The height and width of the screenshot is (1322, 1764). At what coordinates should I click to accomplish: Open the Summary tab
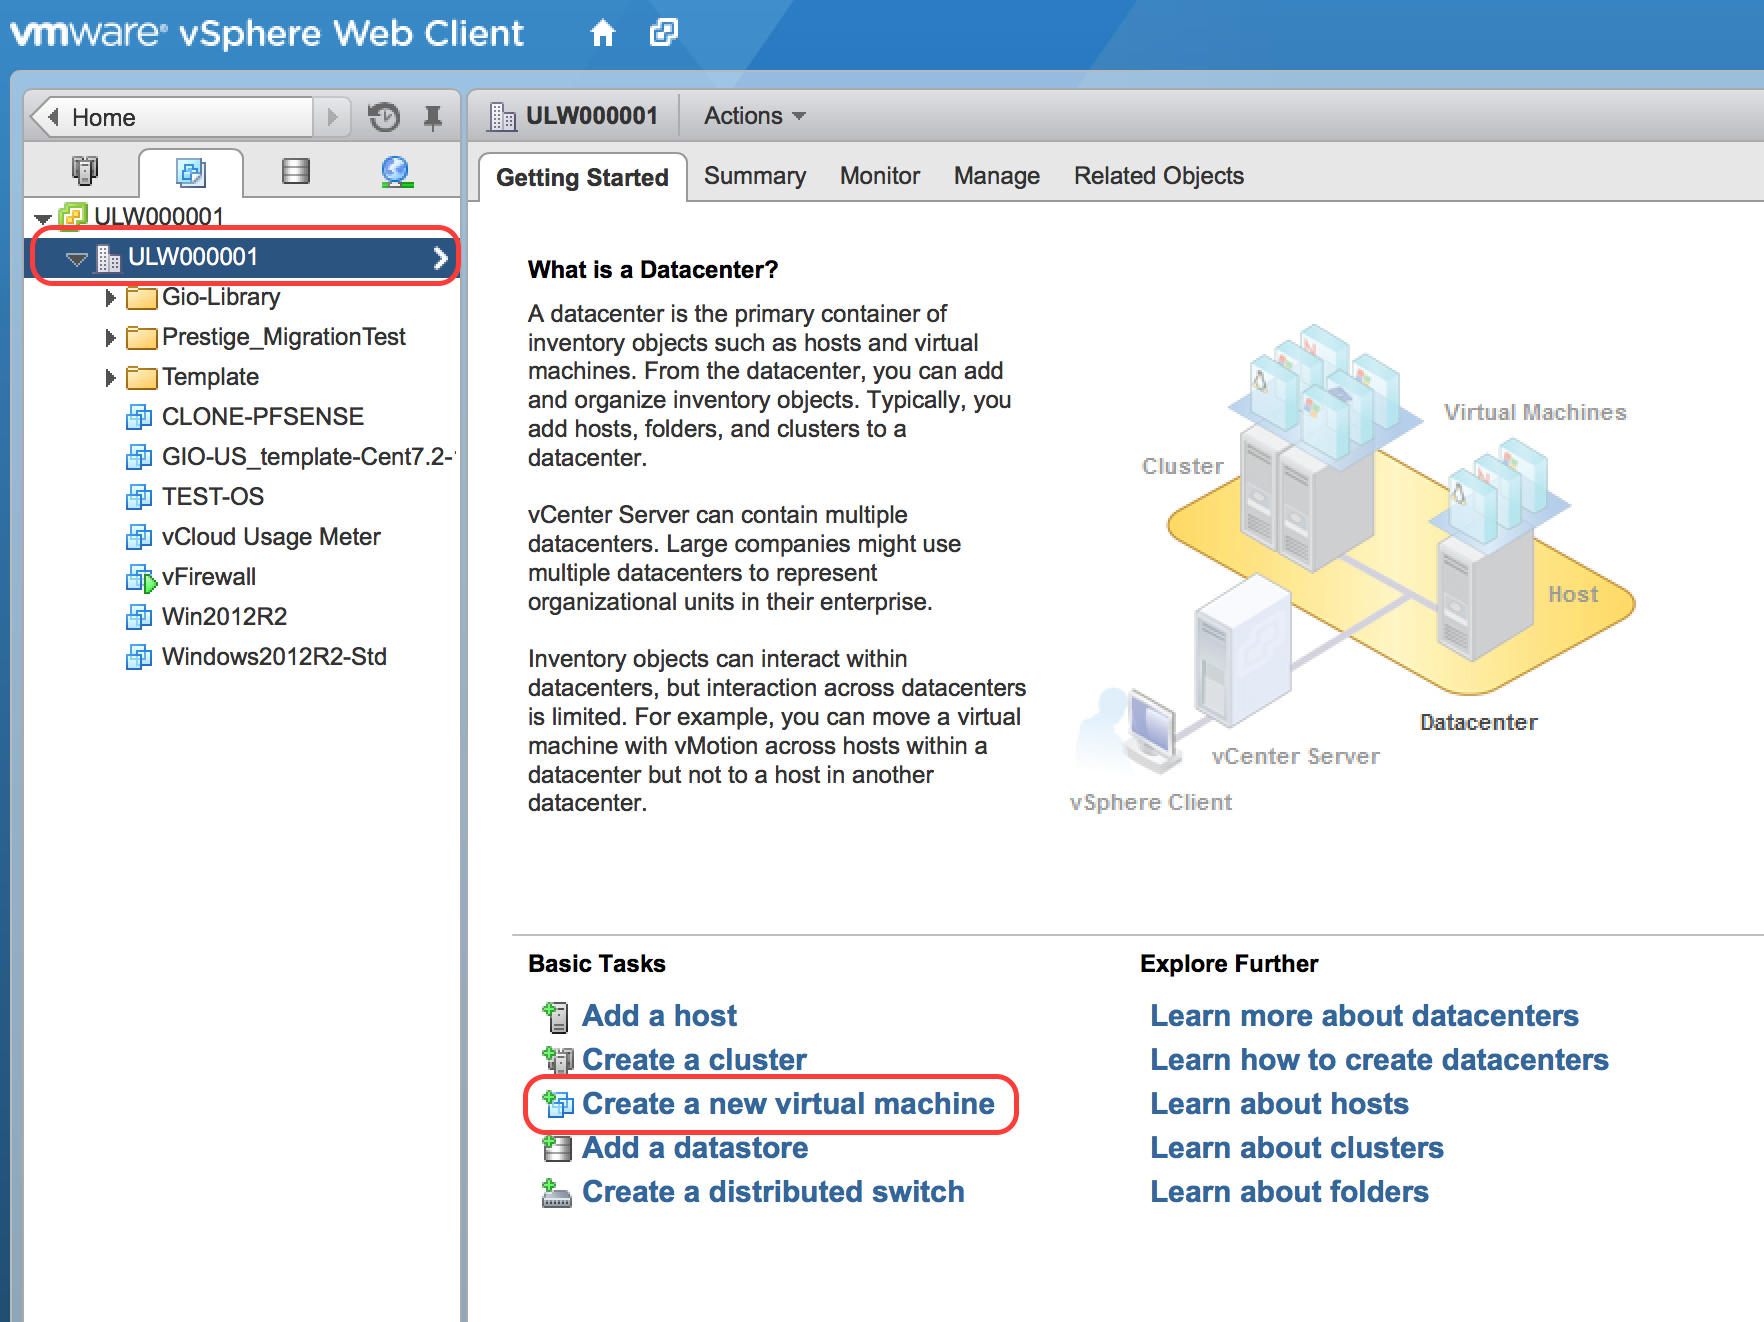(755, 176)
